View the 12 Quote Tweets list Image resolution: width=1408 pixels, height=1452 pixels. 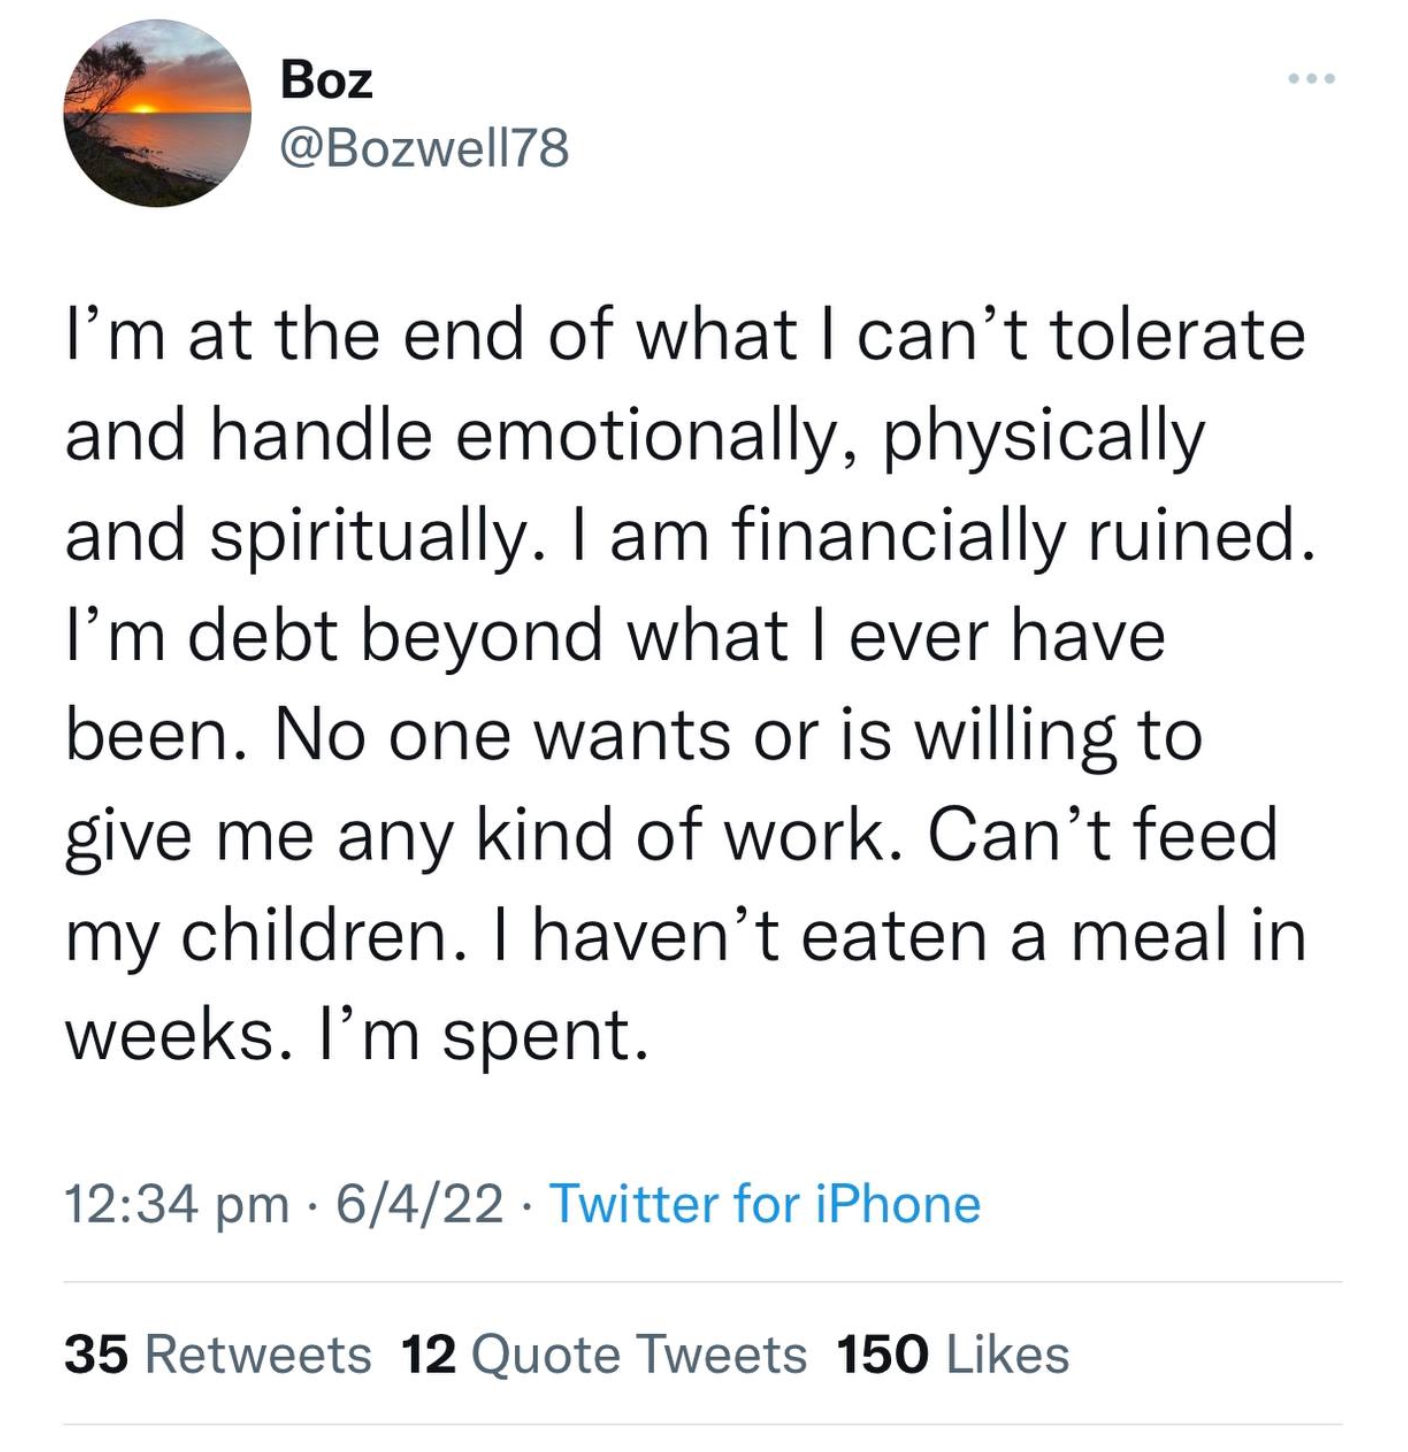click(x=603, y=1355)
